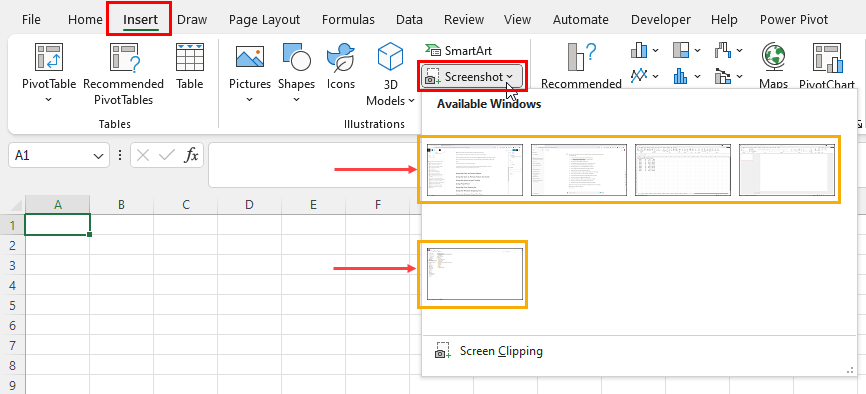This screenshot has height=394, width=866.
Task: Expand the PivotTable dropdown arrow
Action: [48, 100]
